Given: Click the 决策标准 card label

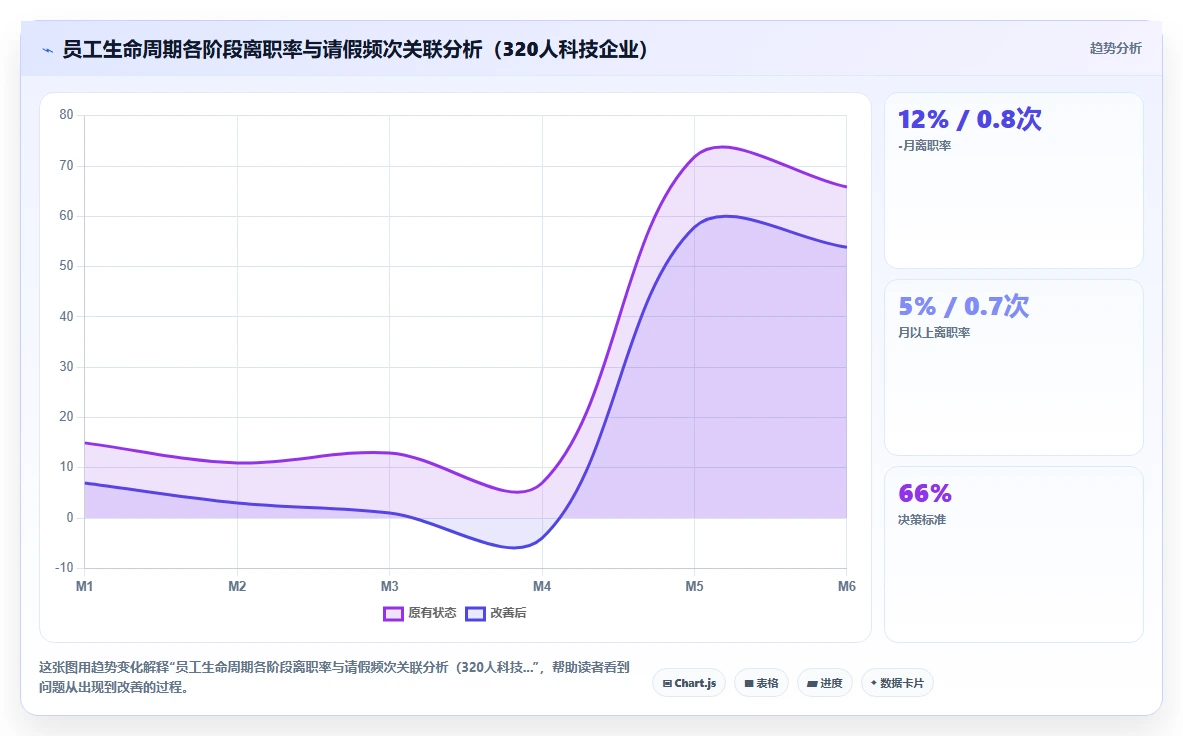Looking at the screenshot, I should click(x=922, y=520).
